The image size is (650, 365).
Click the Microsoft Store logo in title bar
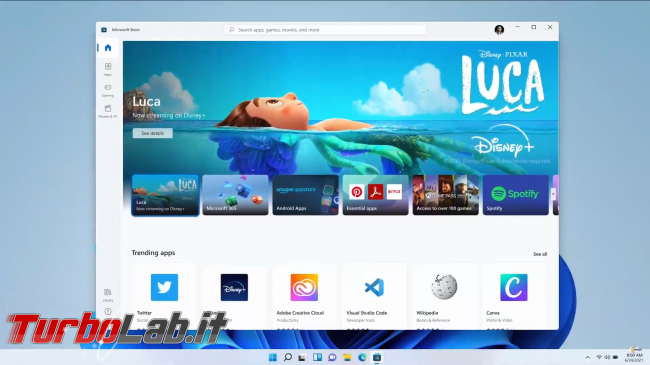[104, 30]
